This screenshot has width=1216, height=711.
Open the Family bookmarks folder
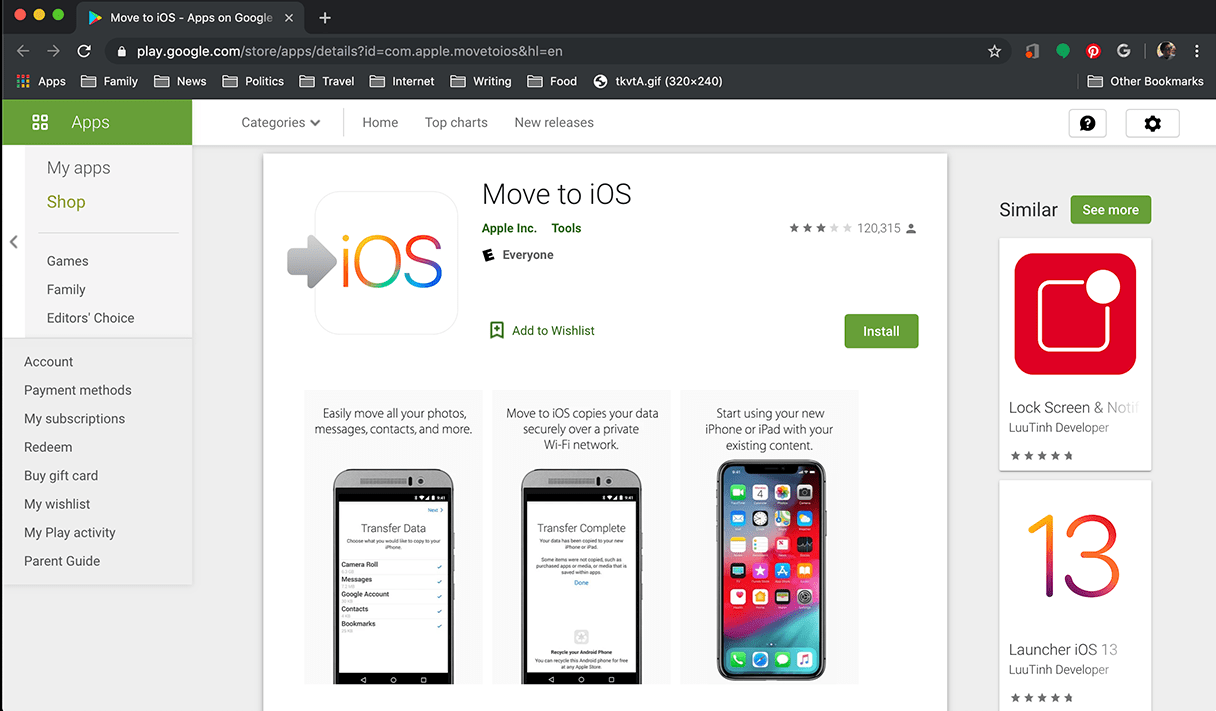click(109, 81)
